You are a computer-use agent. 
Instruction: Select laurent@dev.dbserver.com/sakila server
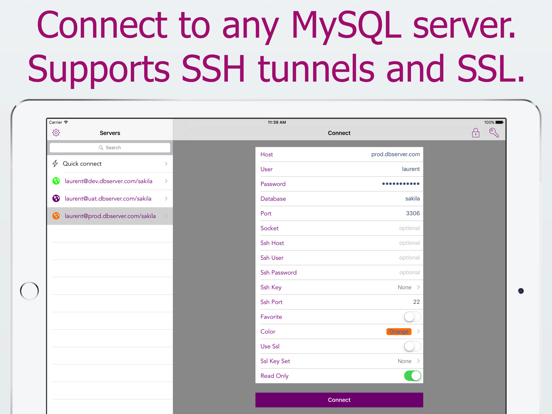click(x=110, y=181)
